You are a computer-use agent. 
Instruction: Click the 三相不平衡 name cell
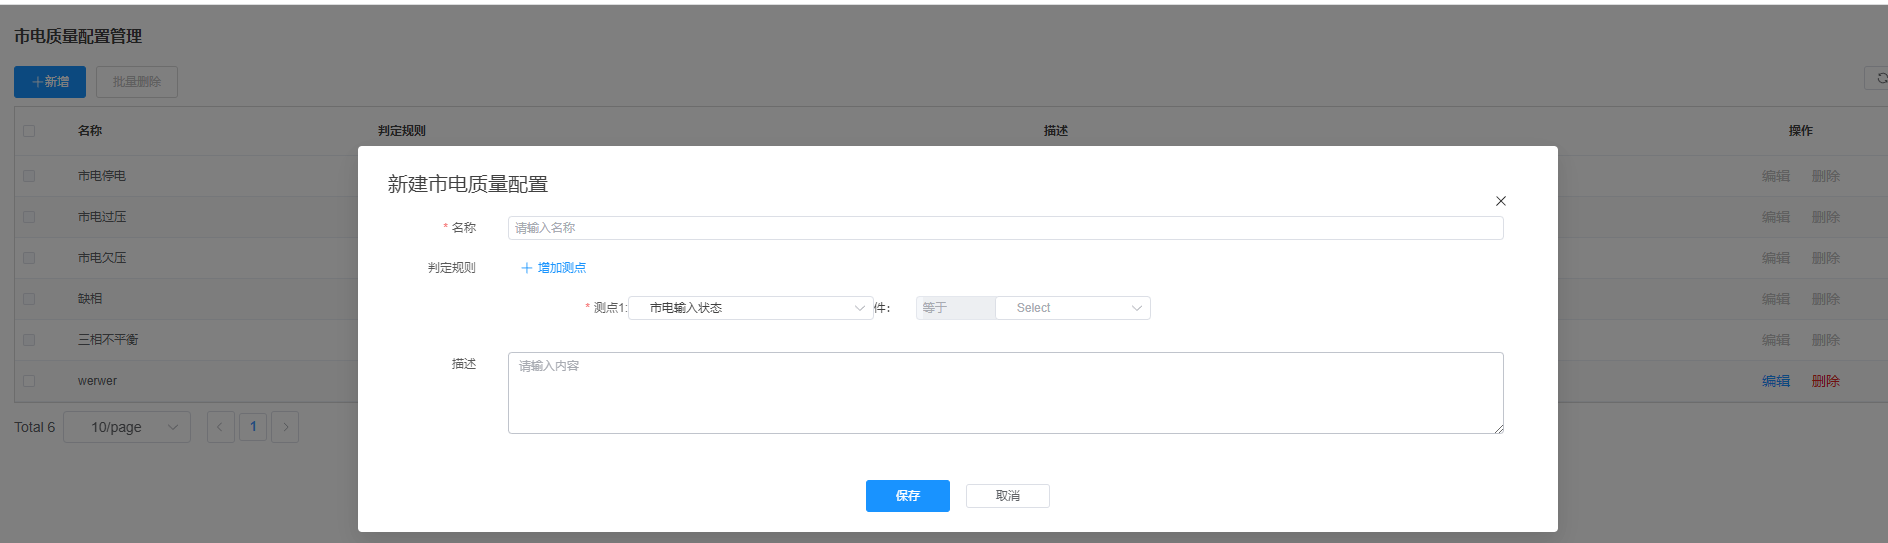(x=108, y=340)
